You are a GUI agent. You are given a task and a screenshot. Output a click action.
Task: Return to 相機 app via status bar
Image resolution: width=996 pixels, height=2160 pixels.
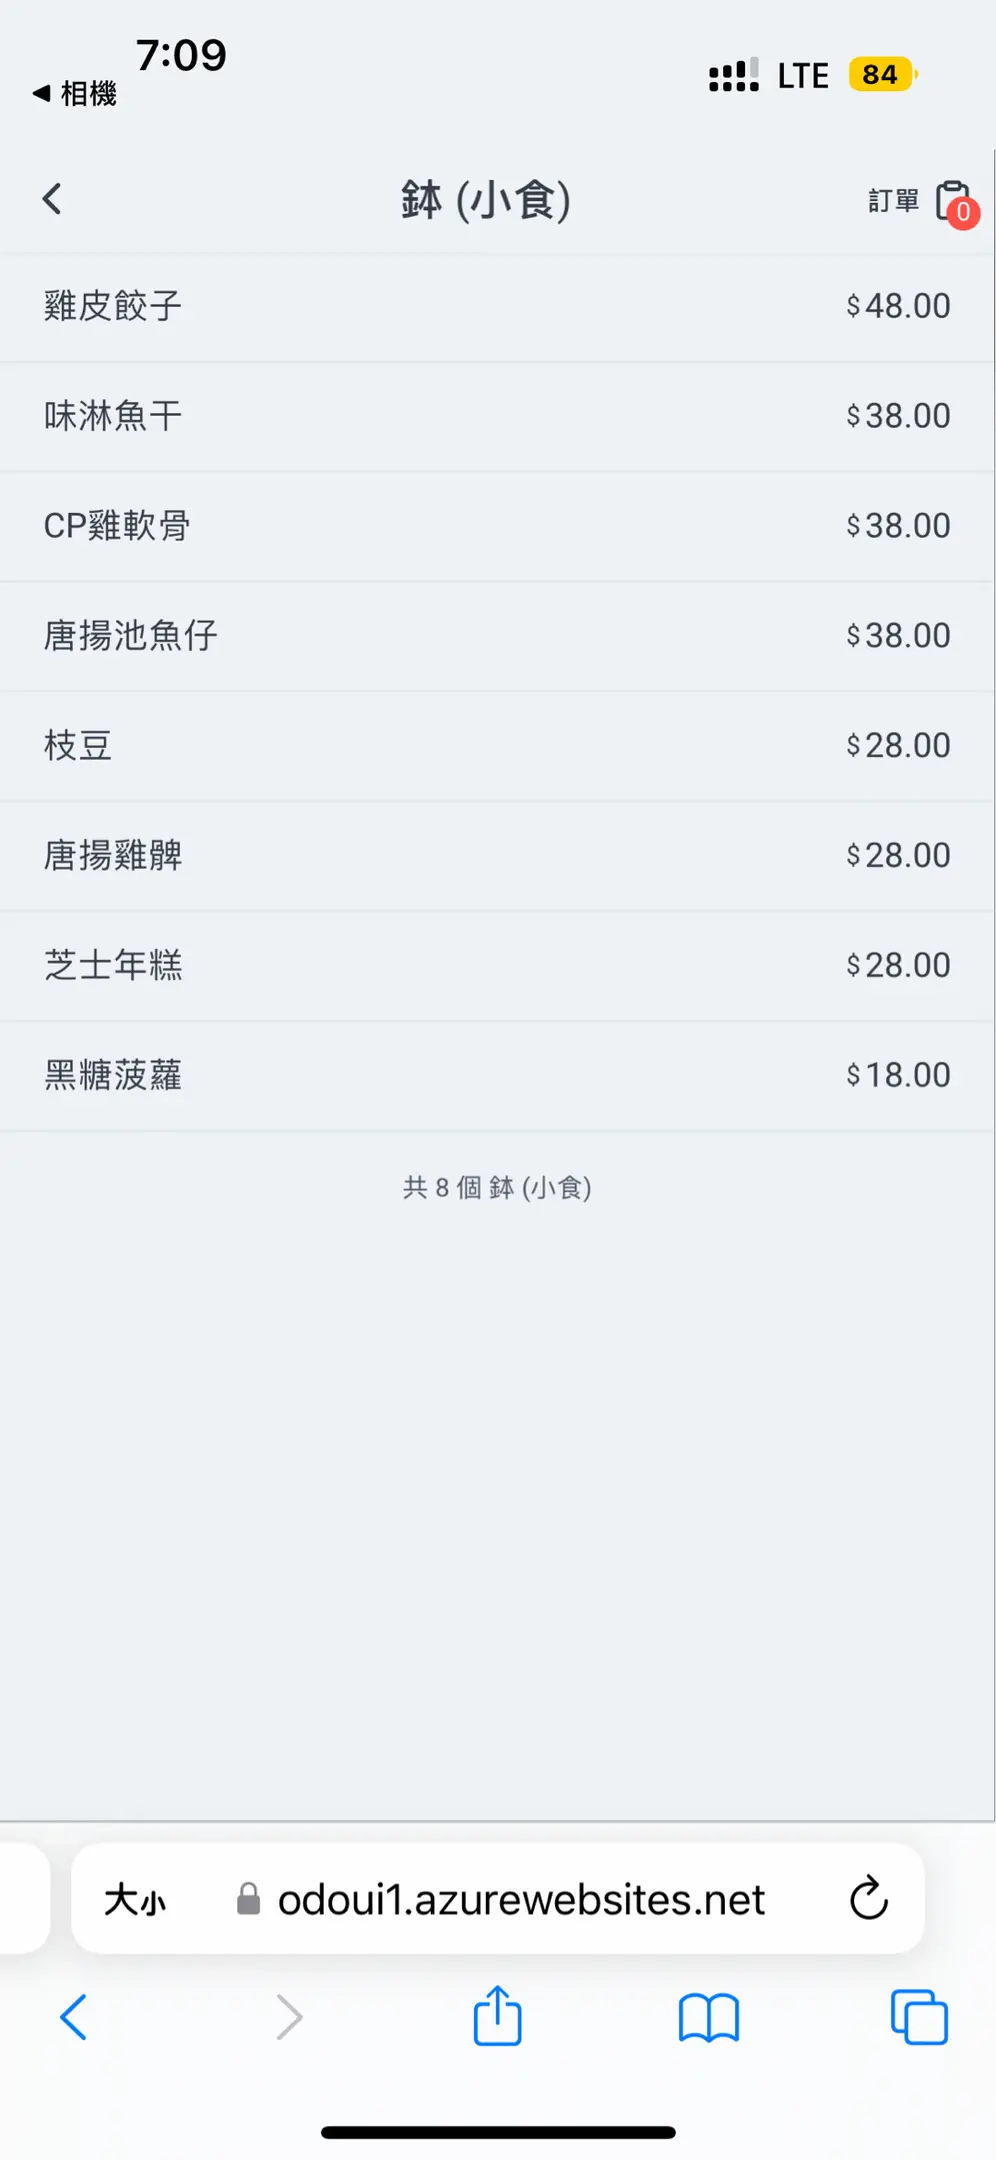click(76, 93)
